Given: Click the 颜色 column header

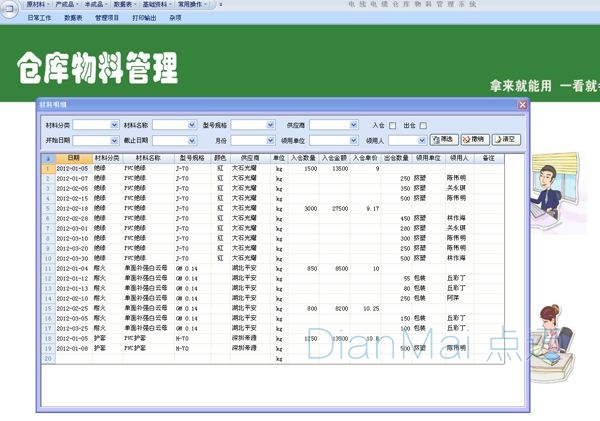Looking at the screenshot, I should pos(220,158).
